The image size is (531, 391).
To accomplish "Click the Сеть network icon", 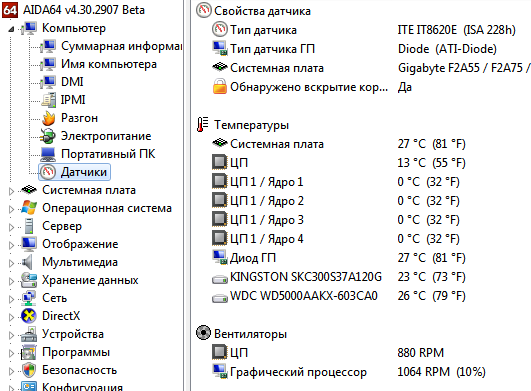I will [x=28, y=298].
